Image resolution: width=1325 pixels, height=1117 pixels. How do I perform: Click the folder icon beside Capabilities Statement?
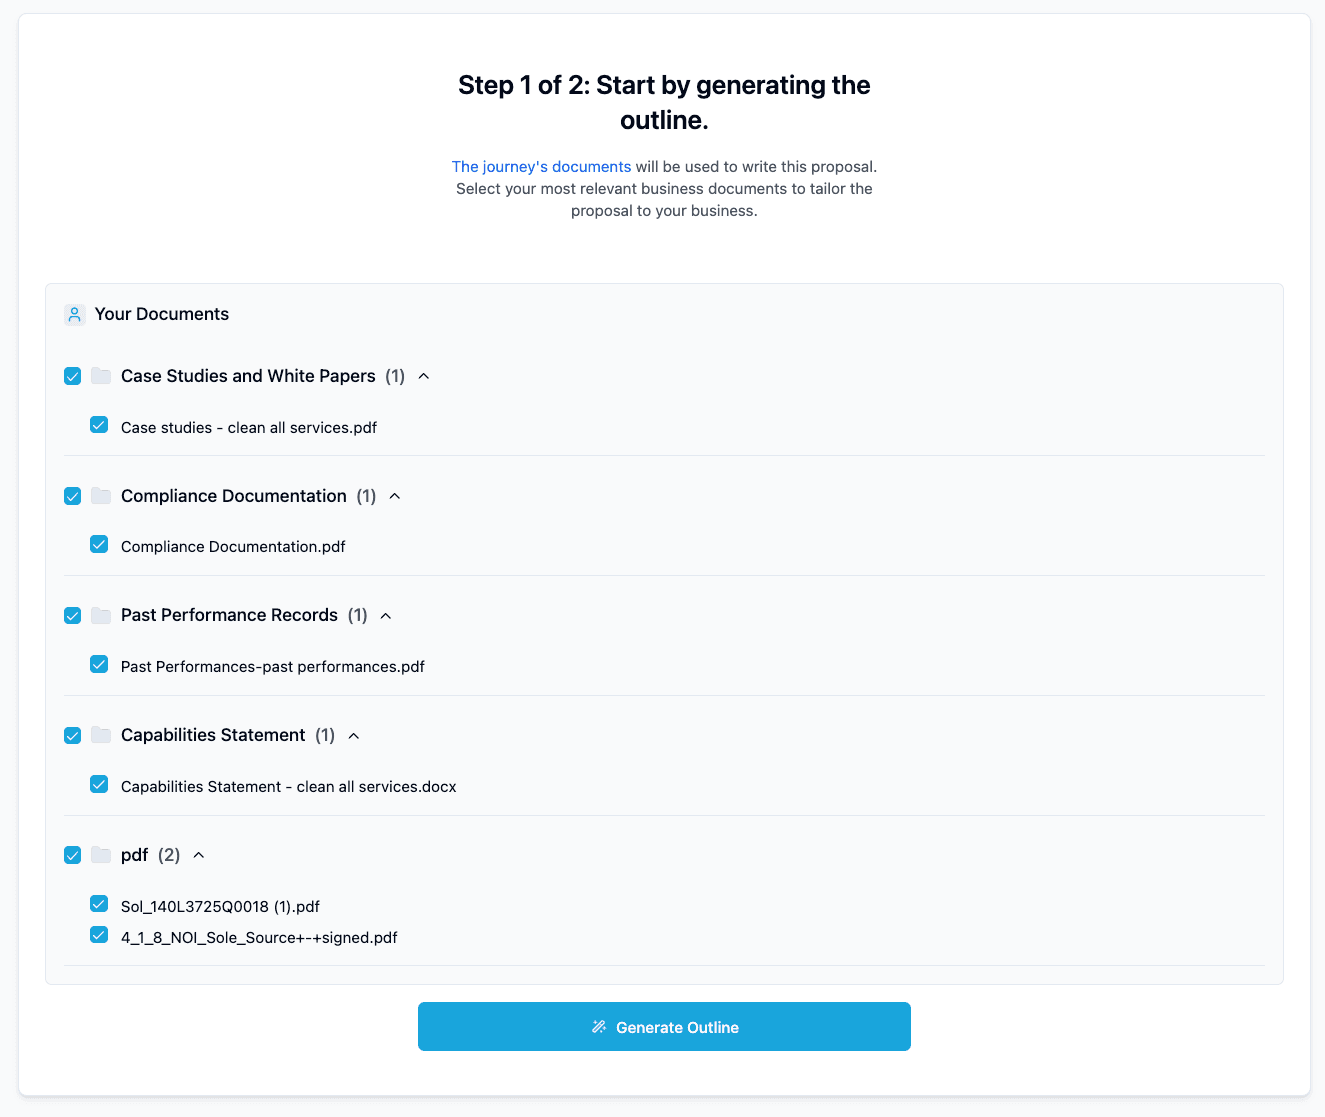[x=100, y=735]
